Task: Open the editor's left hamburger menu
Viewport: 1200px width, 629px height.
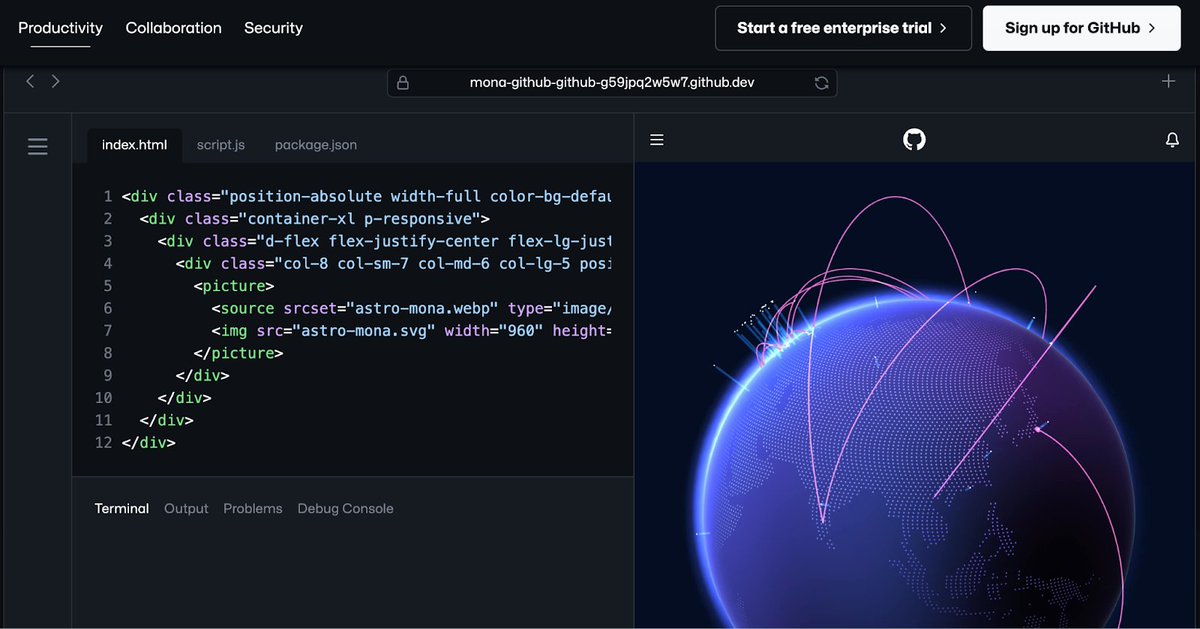Action: point(37,146)
